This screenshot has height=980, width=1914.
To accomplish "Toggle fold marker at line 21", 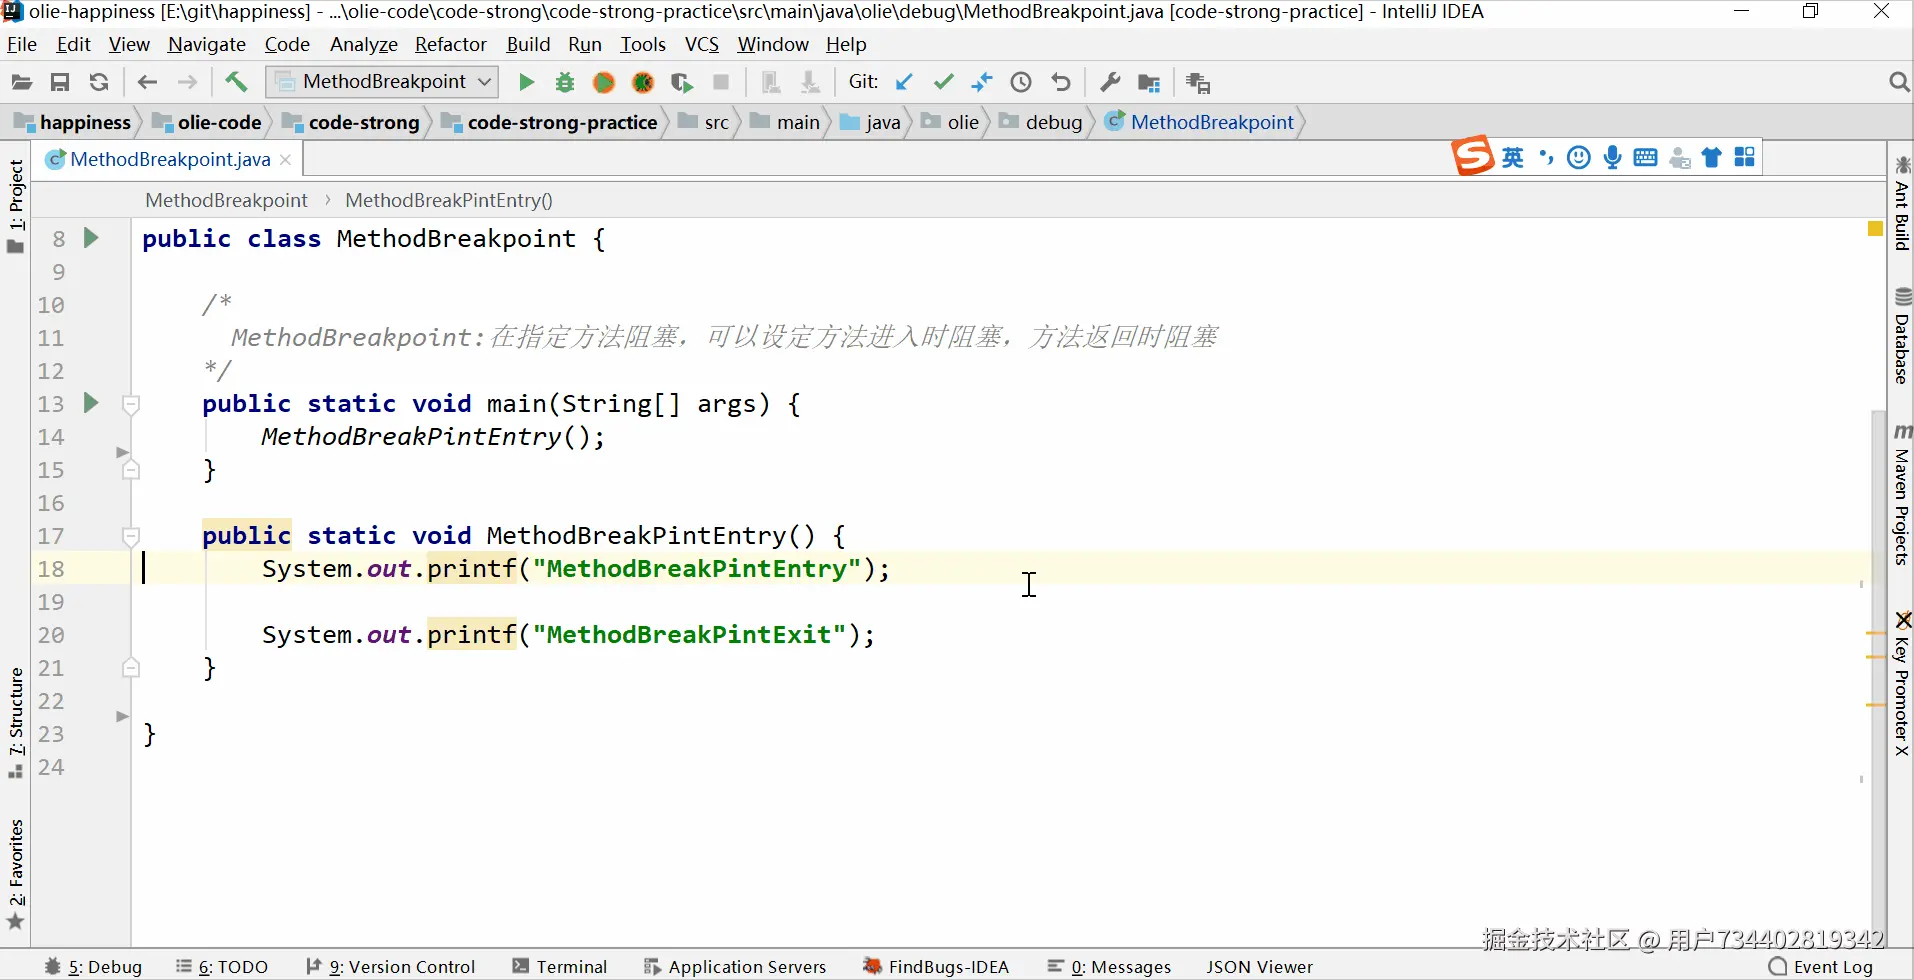I will click(131, 668).
